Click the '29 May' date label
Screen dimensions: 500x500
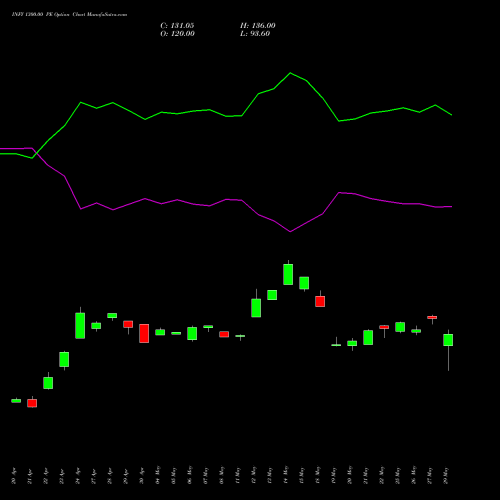pyautogui.click(x=446, y=475)
